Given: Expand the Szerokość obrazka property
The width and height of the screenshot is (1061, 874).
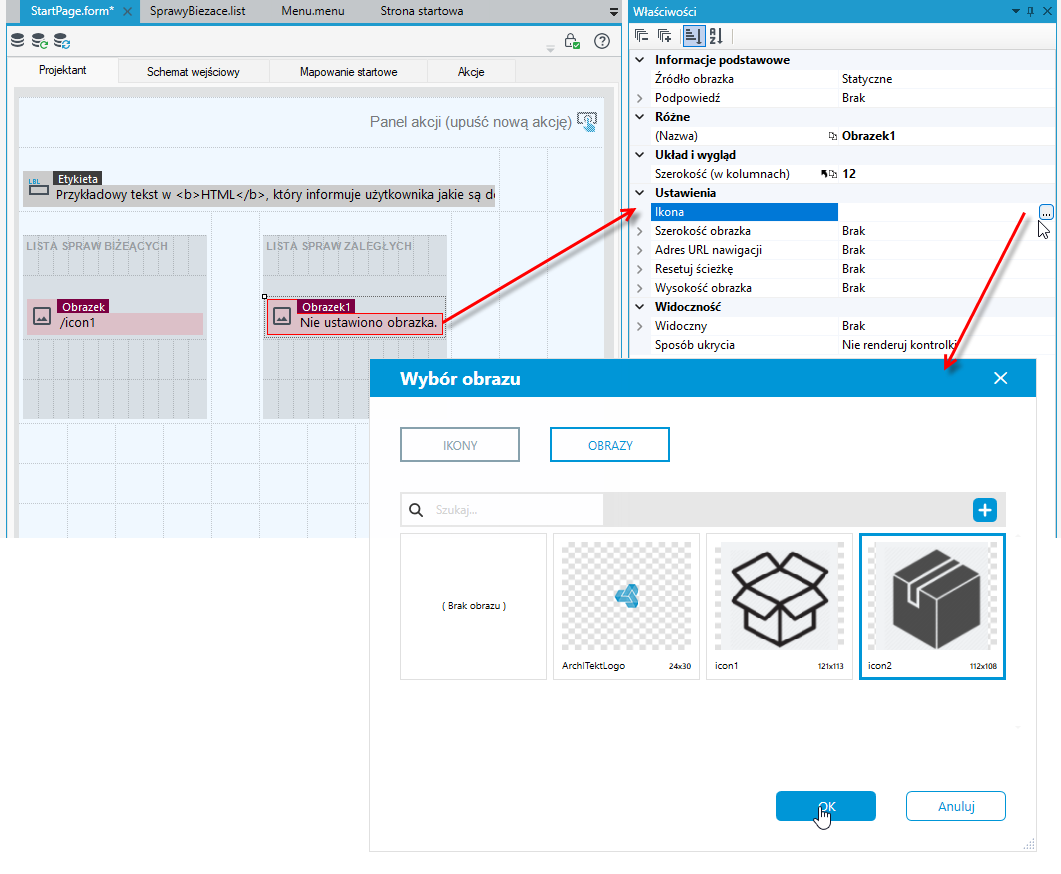Looking at the screenshot, I should click(639, 231).
